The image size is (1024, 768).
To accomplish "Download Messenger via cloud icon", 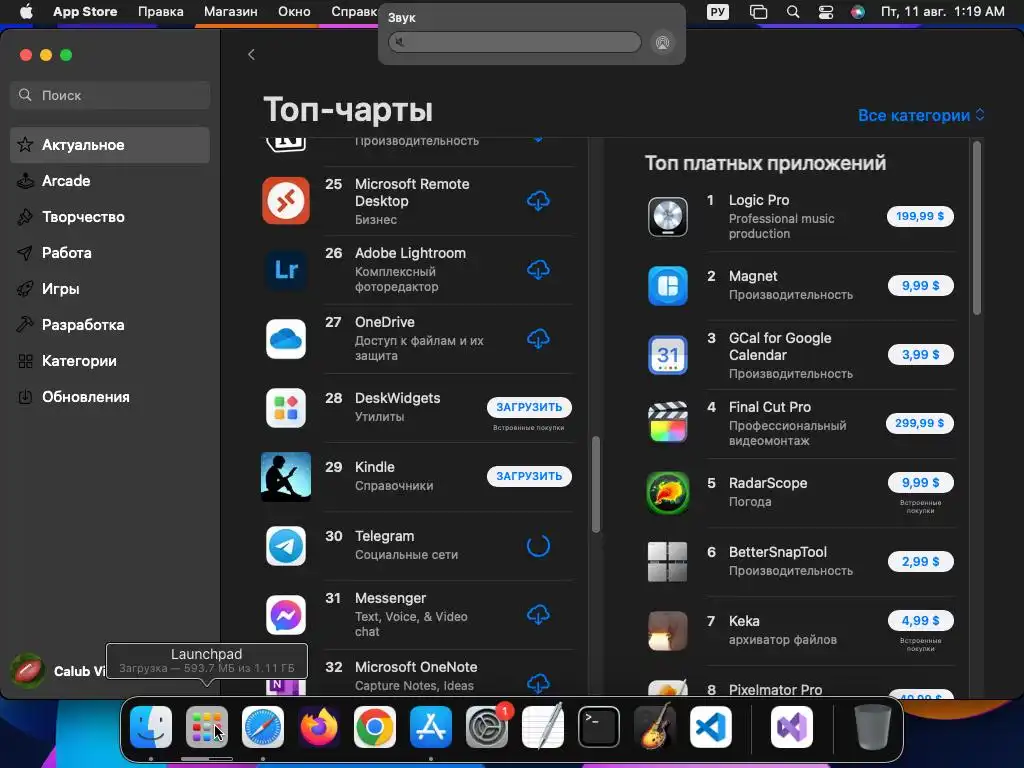I will point(538,615).
